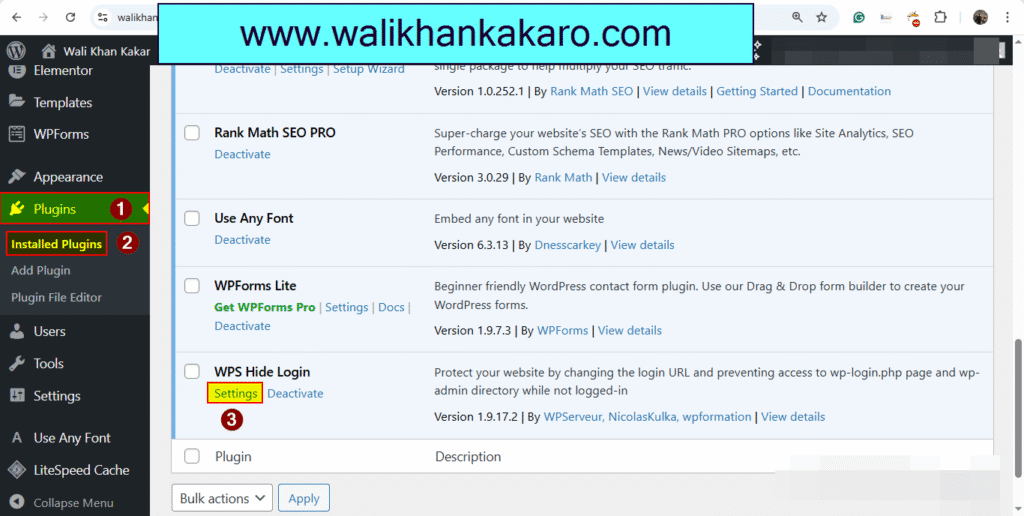Tick the Rank Math SEO PRO checkbox
Screen dimensions: 1024x516
191,133
